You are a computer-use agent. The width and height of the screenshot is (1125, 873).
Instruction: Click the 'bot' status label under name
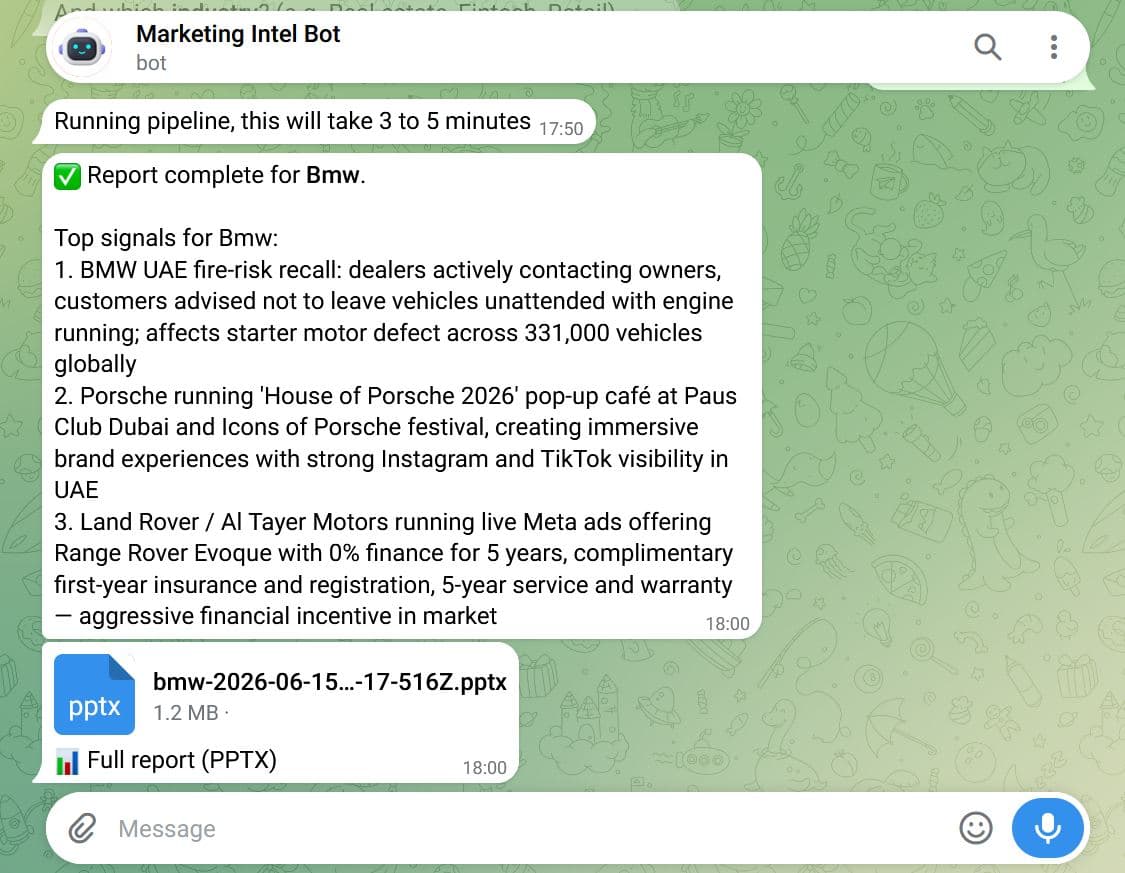click(151, 63)
